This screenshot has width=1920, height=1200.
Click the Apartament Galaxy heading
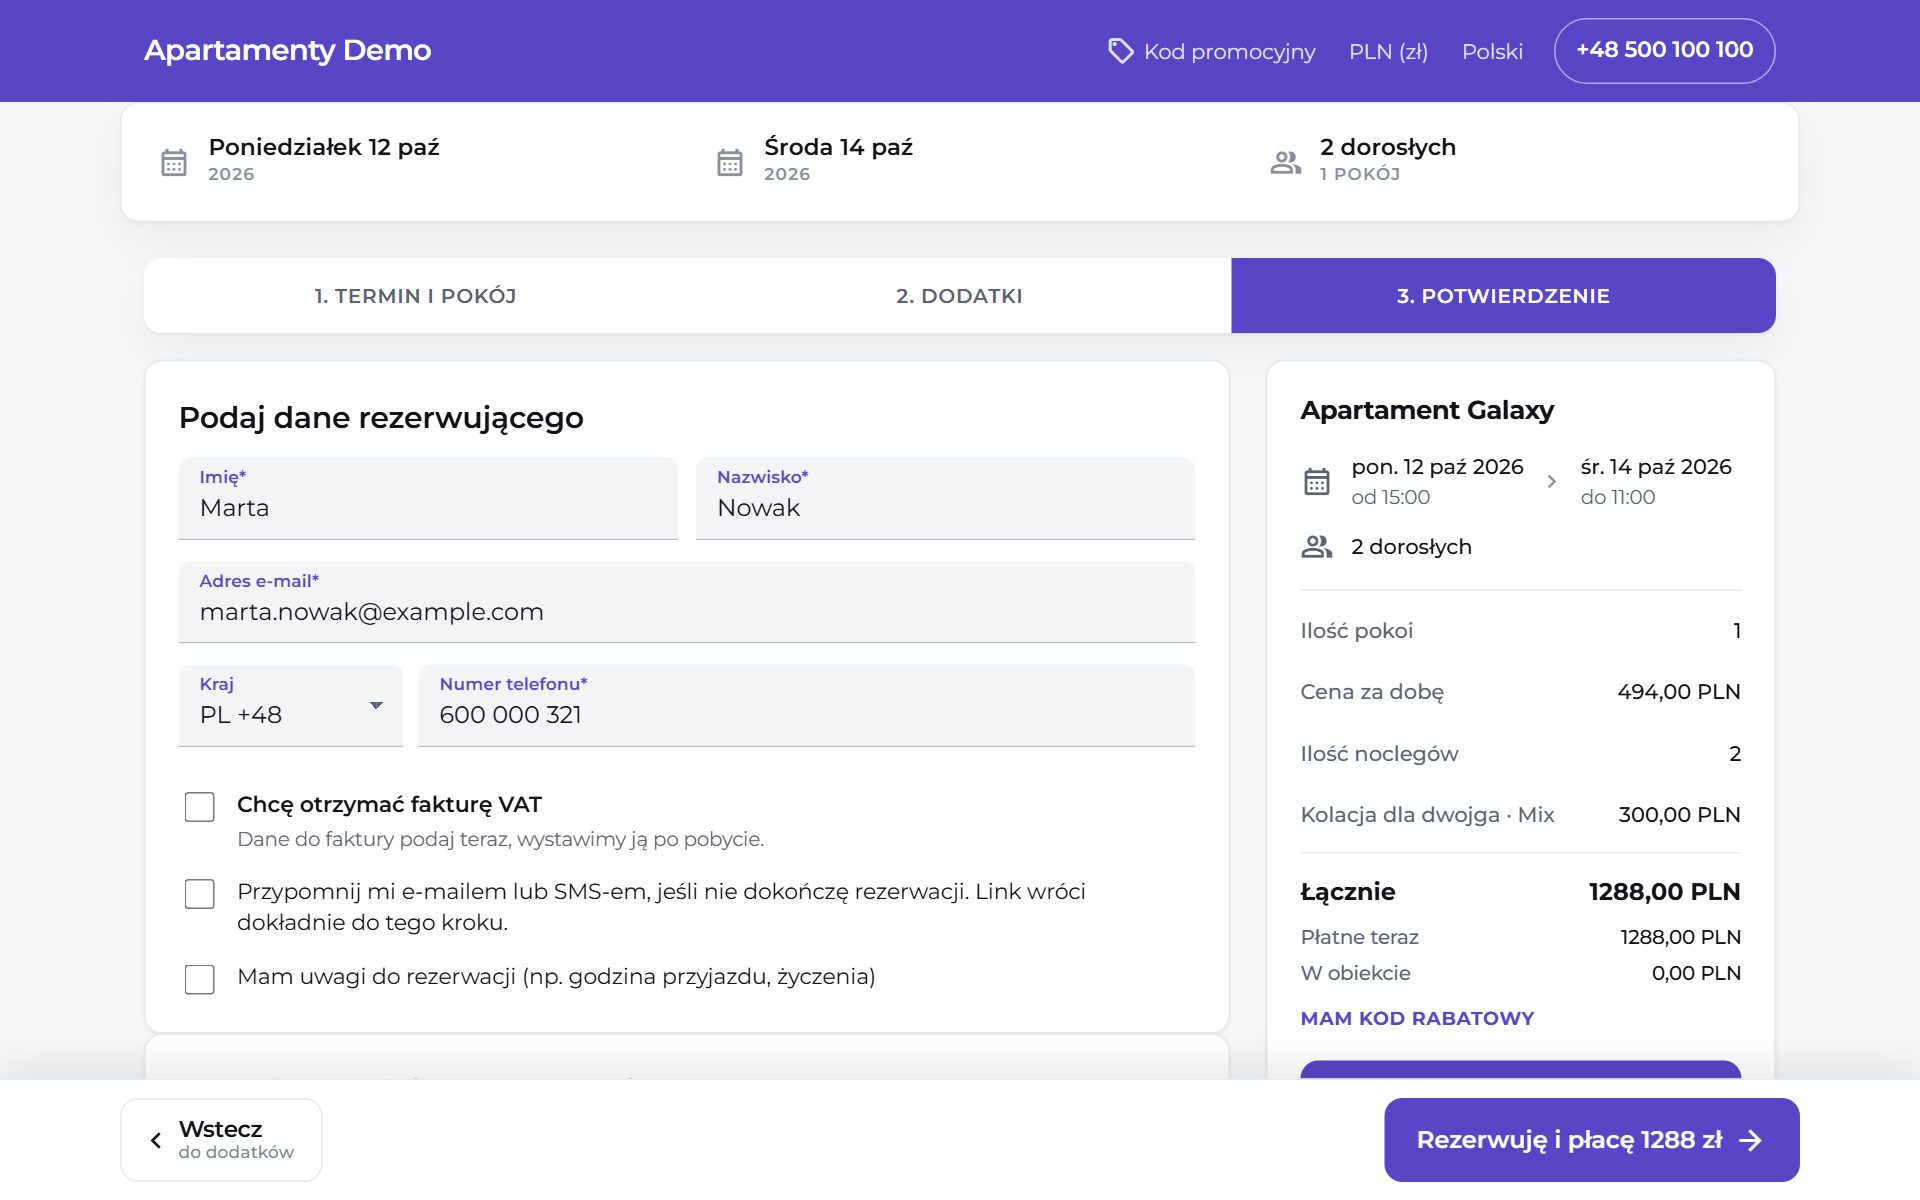point(1427,410)
